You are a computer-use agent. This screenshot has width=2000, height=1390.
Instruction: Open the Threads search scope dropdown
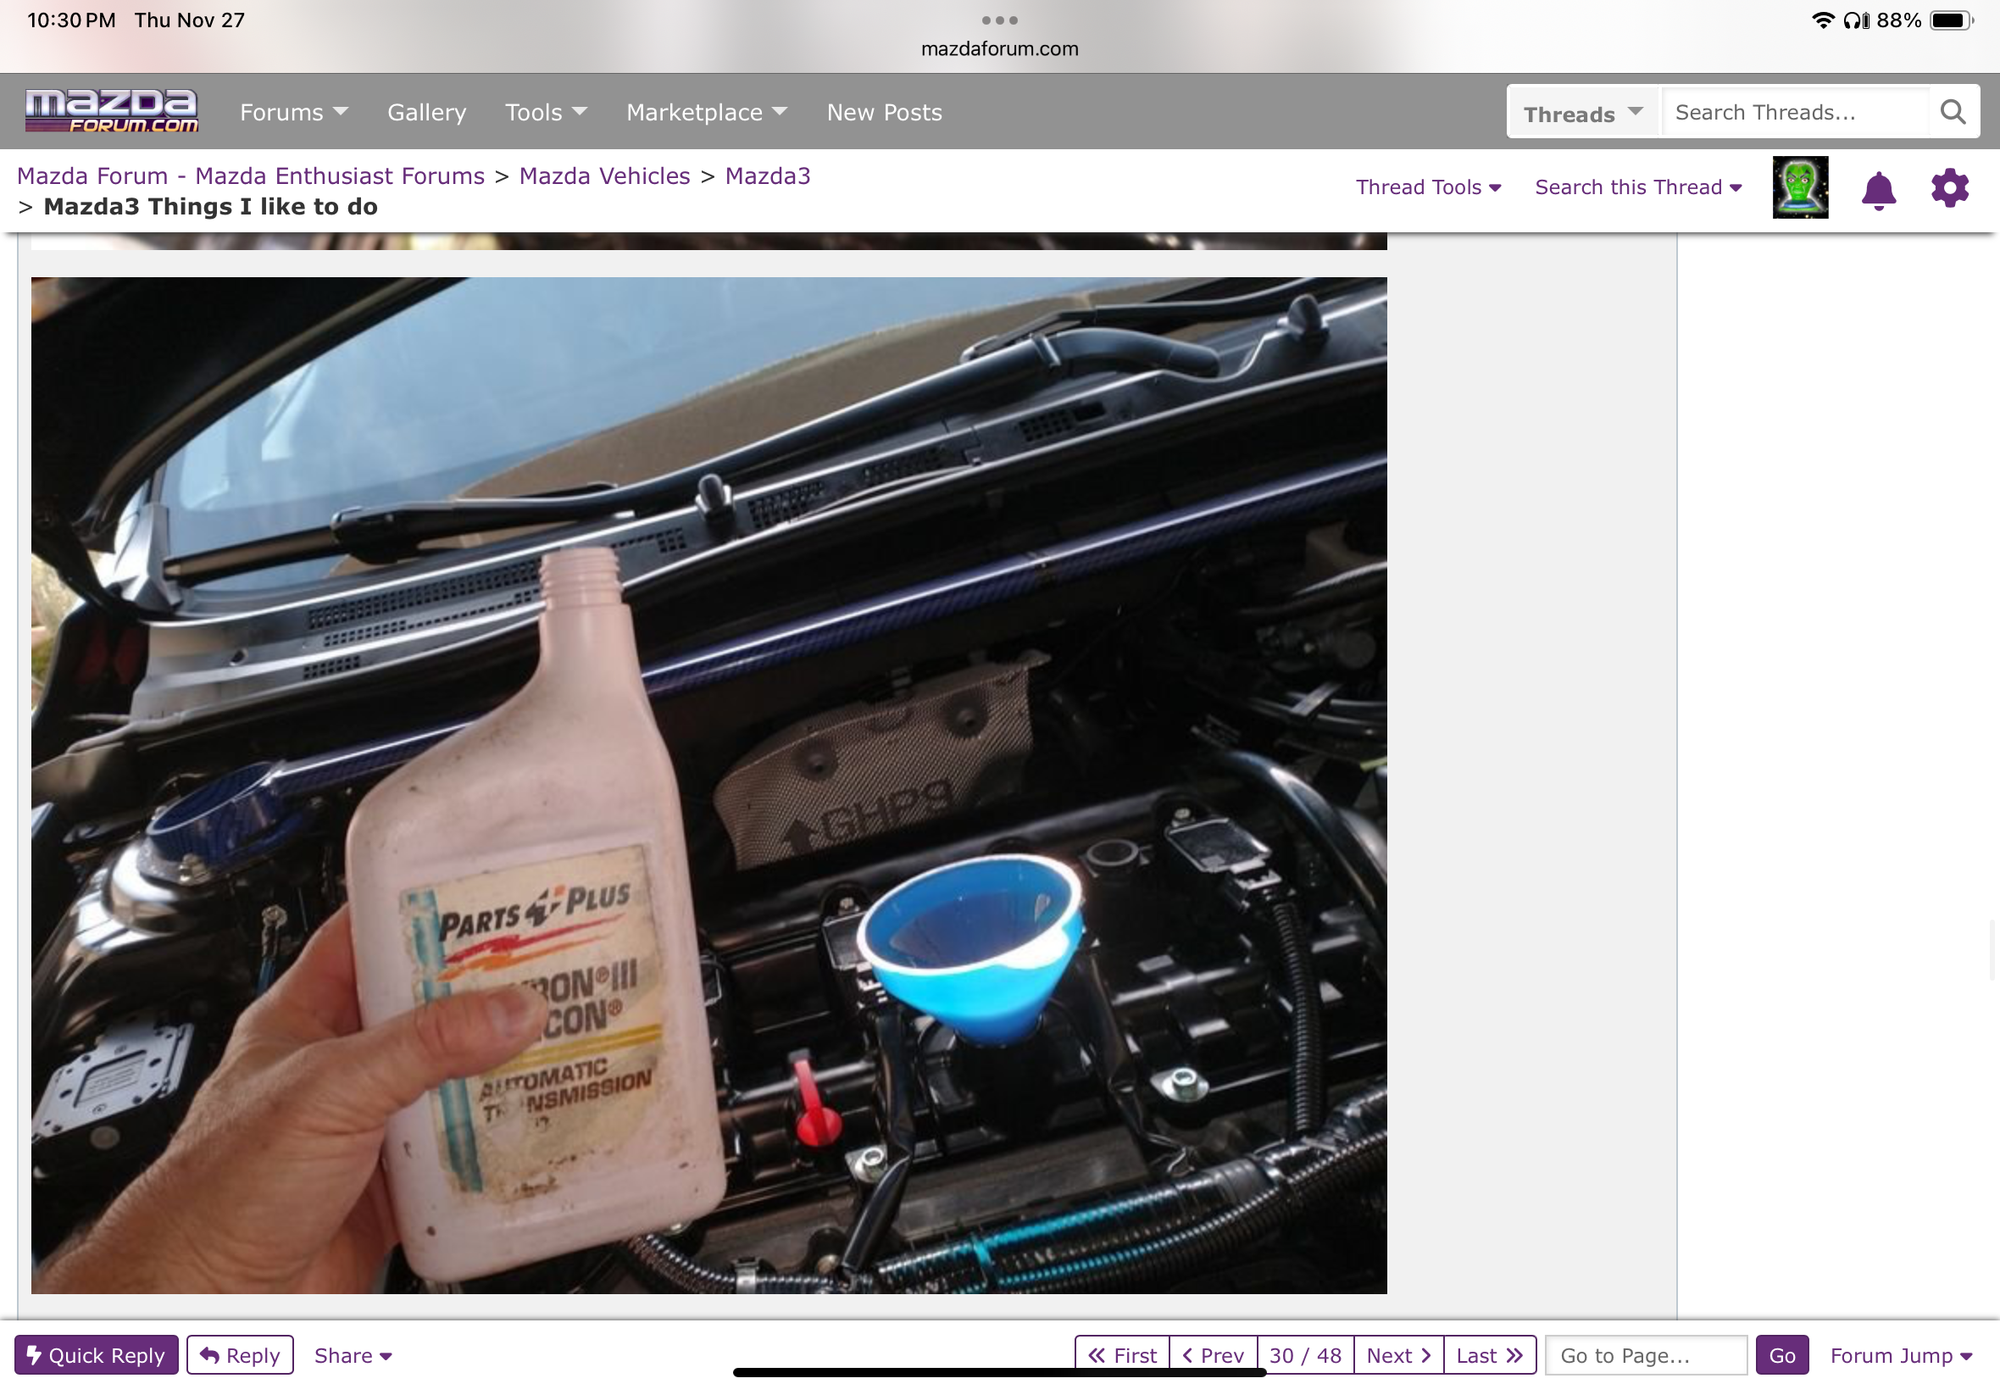1582,113
